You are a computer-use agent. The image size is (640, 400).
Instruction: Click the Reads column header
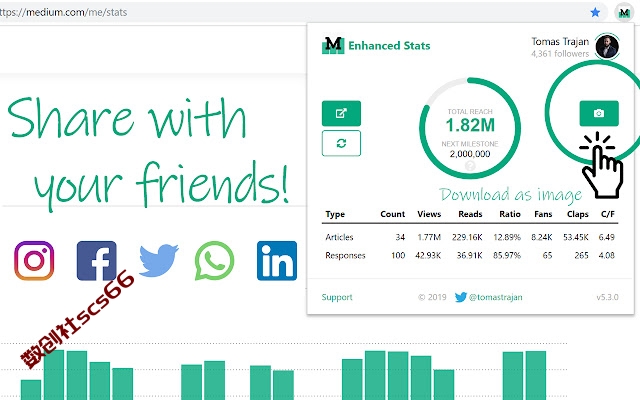click(470, 214)
